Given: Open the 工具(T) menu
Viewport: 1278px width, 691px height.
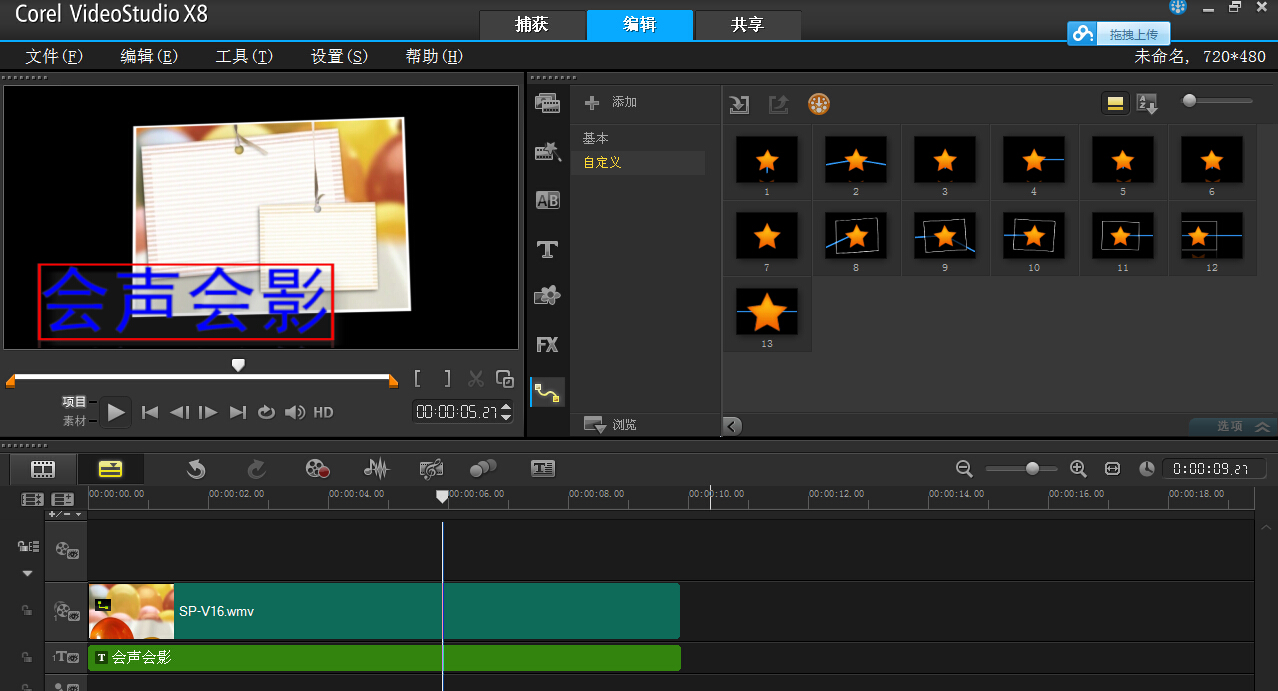Looking at the screenshot, I should tap(244, 56).
